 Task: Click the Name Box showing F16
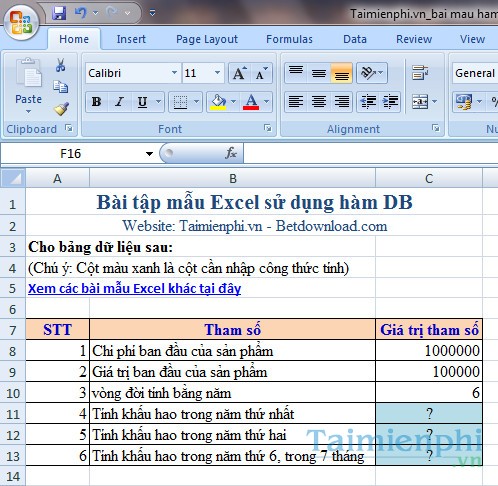tap(71, 154)
